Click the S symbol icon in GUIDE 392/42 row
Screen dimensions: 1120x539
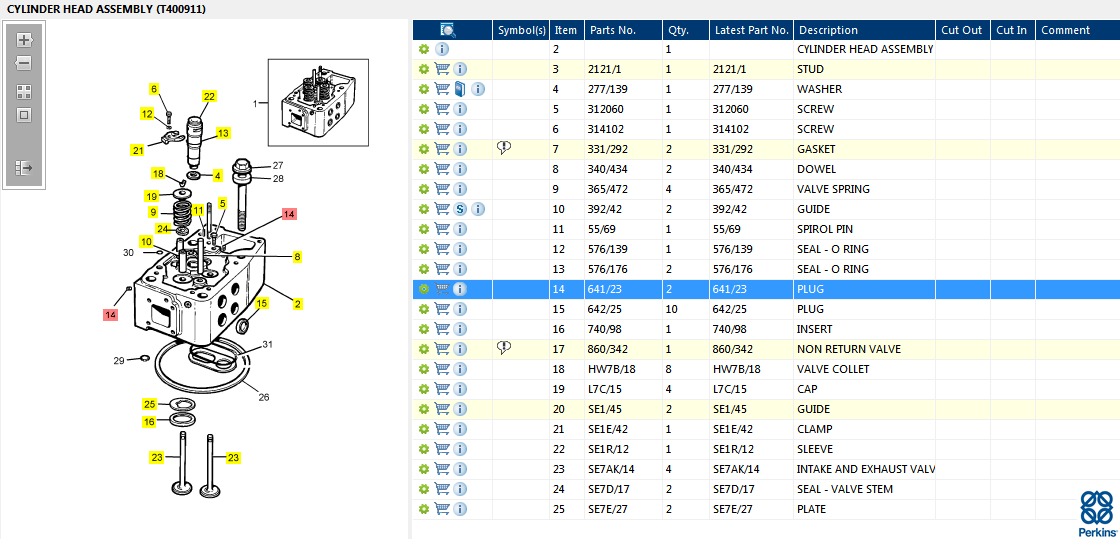click(461, 209)
